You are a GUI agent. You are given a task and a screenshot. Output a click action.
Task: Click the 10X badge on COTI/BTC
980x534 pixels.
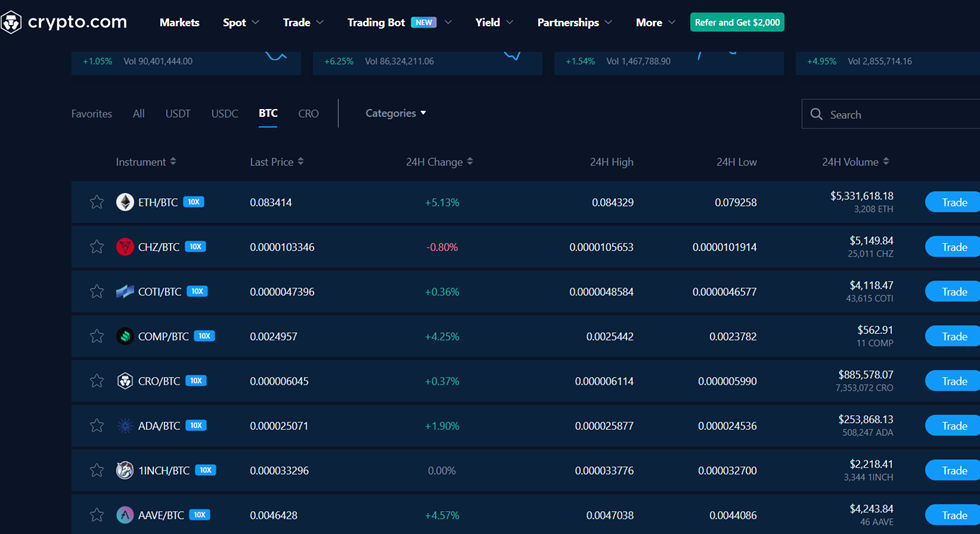point(198,291)
